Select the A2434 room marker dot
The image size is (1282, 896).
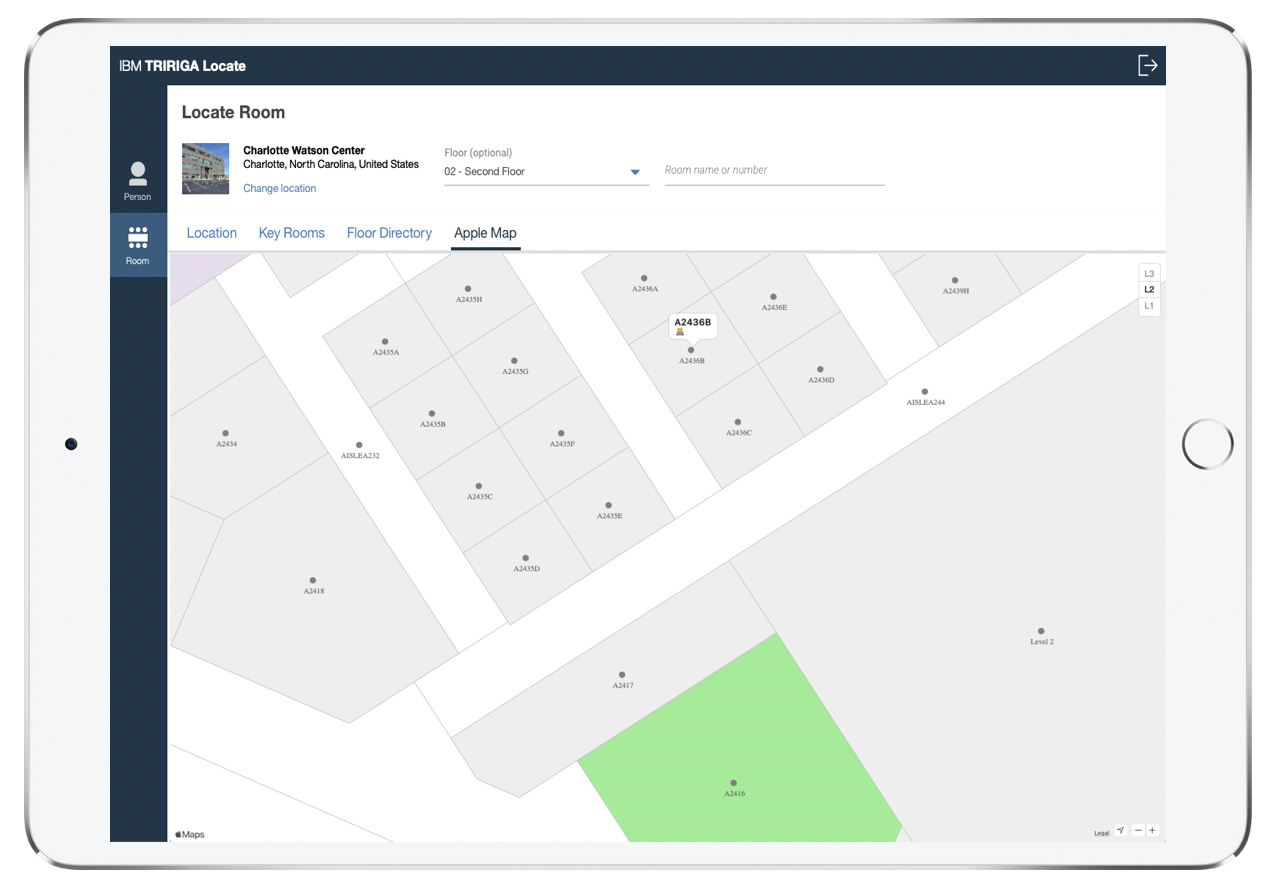tap(226, 434)
